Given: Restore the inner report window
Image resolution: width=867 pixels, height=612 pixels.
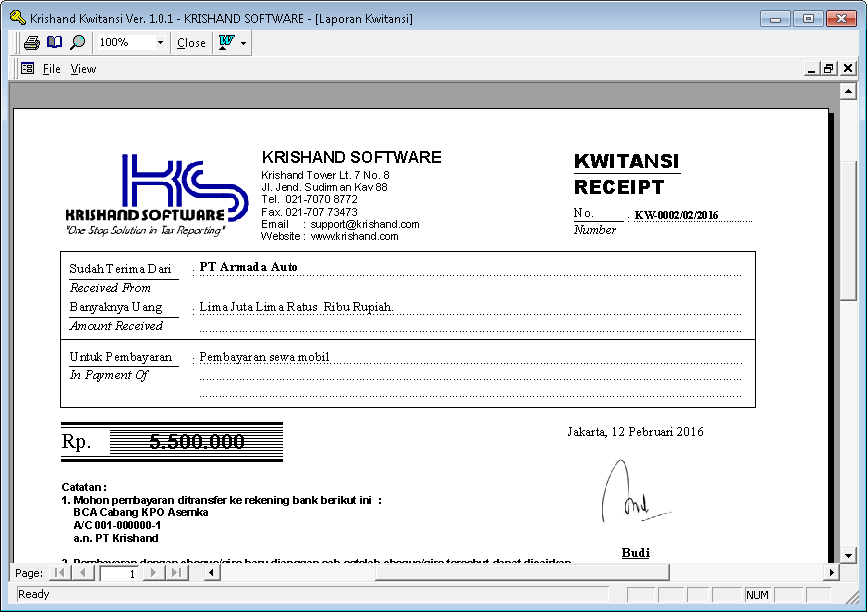Looking at the screenshot, I should (x=829, y=69).
